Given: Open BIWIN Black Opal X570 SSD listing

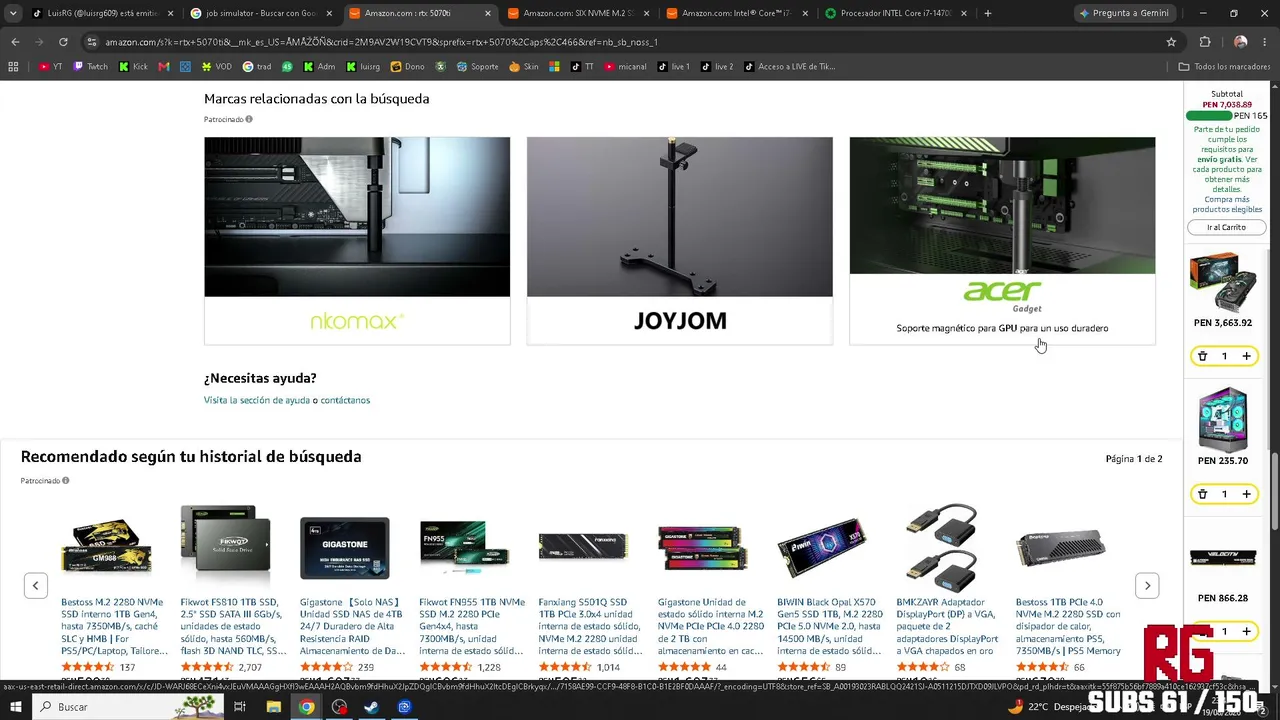Looking at the screenshot, I should (830, 626).
